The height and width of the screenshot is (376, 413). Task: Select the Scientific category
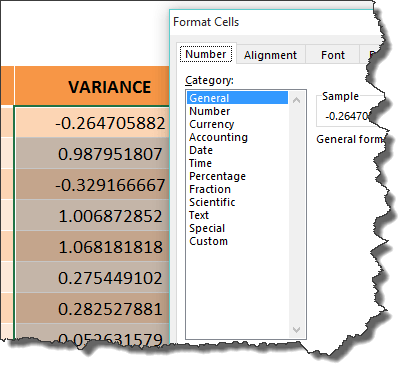pyautogui.click(x=212, y=202)
